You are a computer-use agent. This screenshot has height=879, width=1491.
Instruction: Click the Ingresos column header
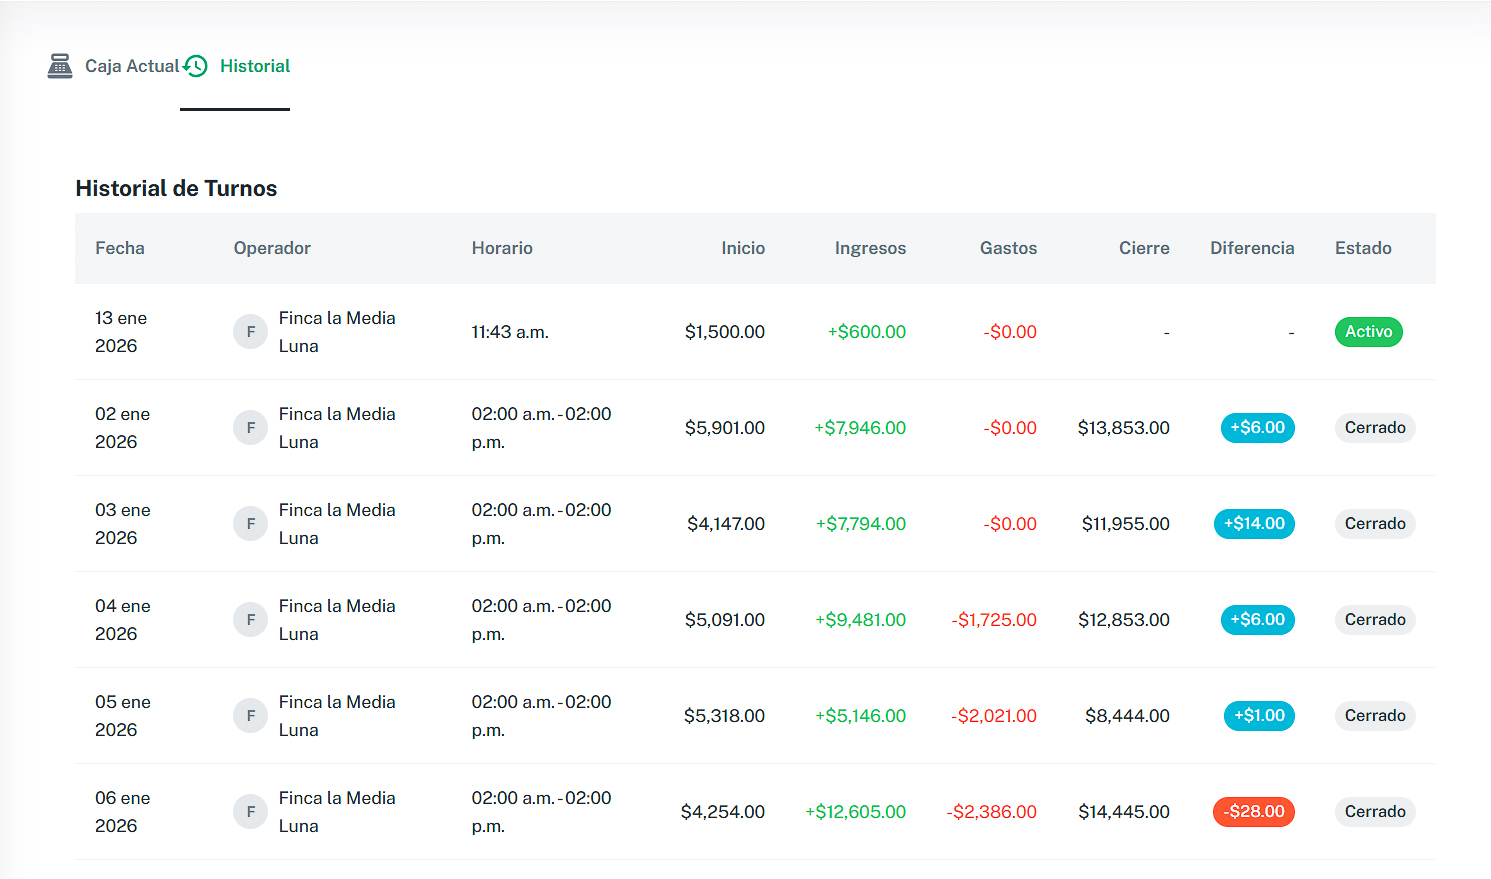click(870, 248)
